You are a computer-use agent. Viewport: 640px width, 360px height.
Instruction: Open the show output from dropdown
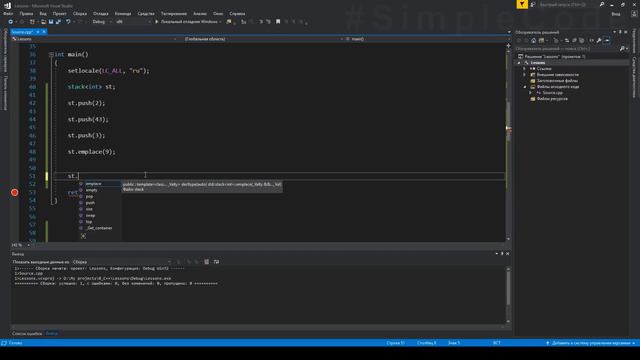122,262
